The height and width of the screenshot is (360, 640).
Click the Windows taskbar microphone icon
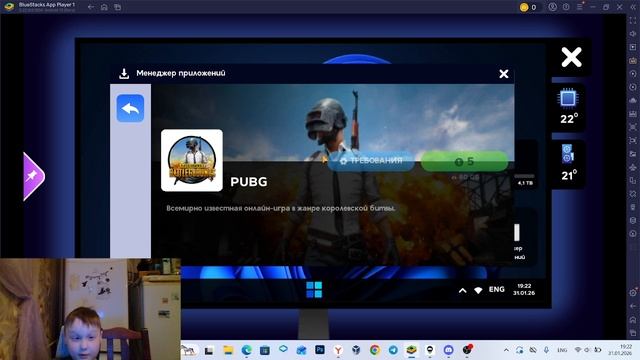[547, 350]
